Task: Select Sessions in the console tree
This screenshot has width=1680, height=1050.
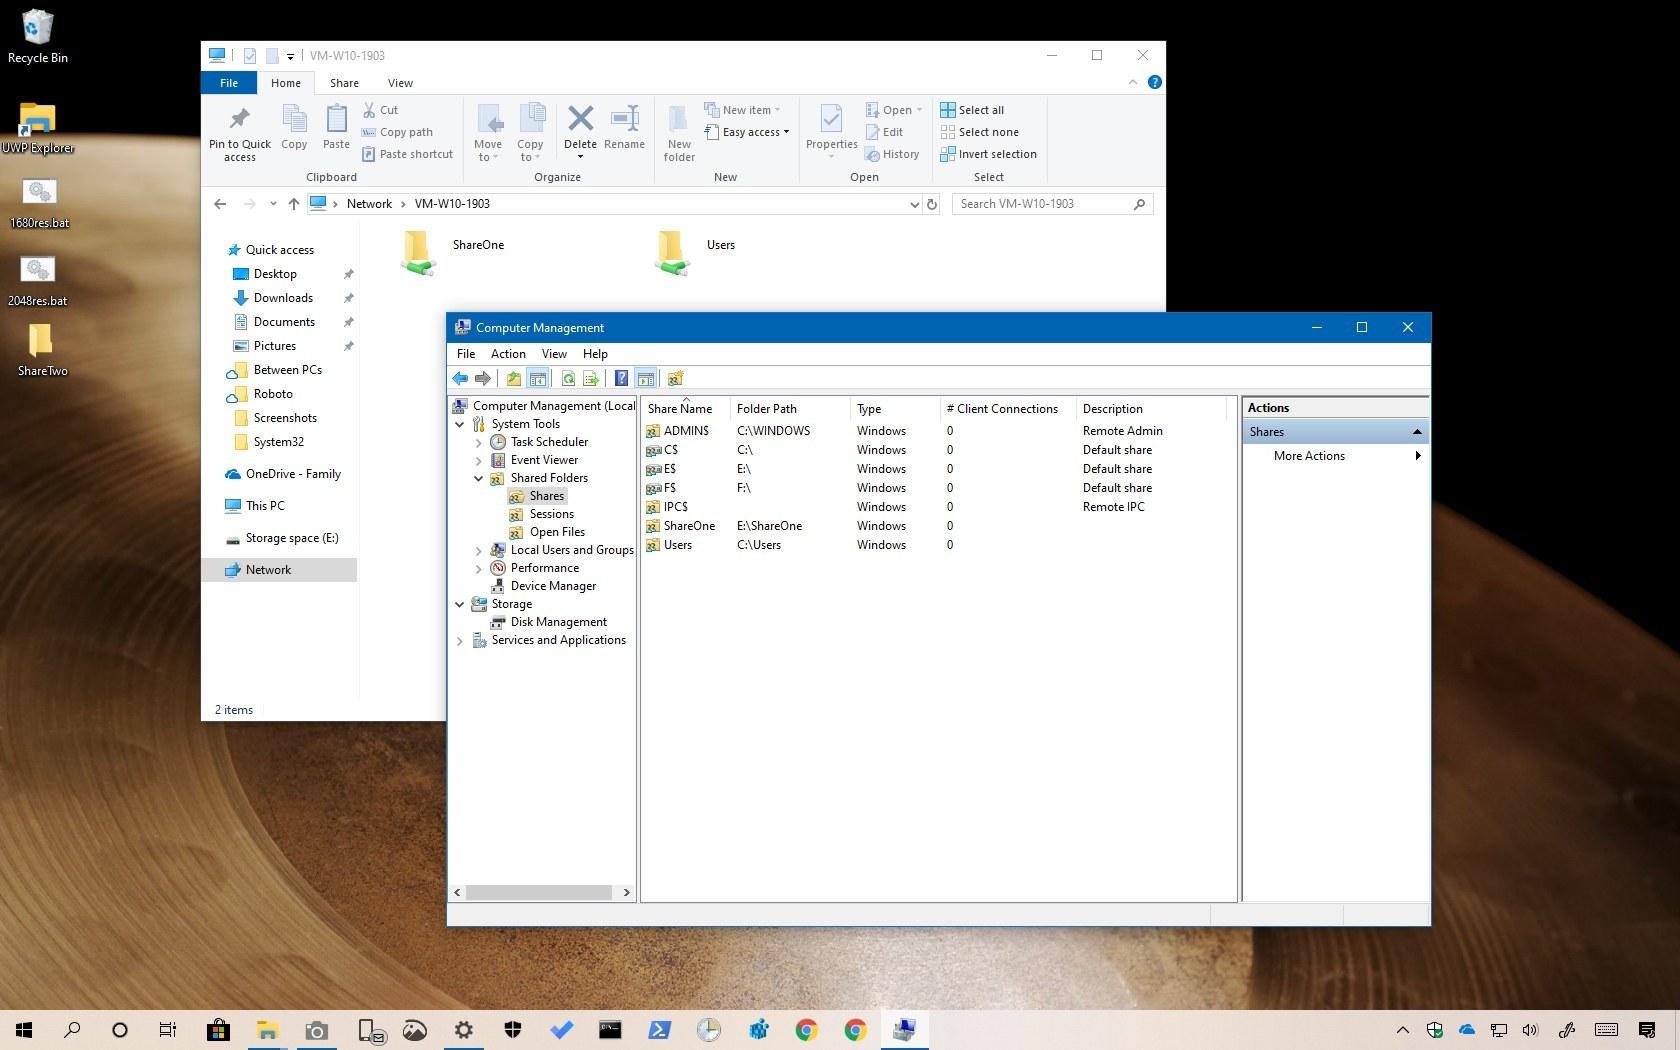Action: pos(541,514)
